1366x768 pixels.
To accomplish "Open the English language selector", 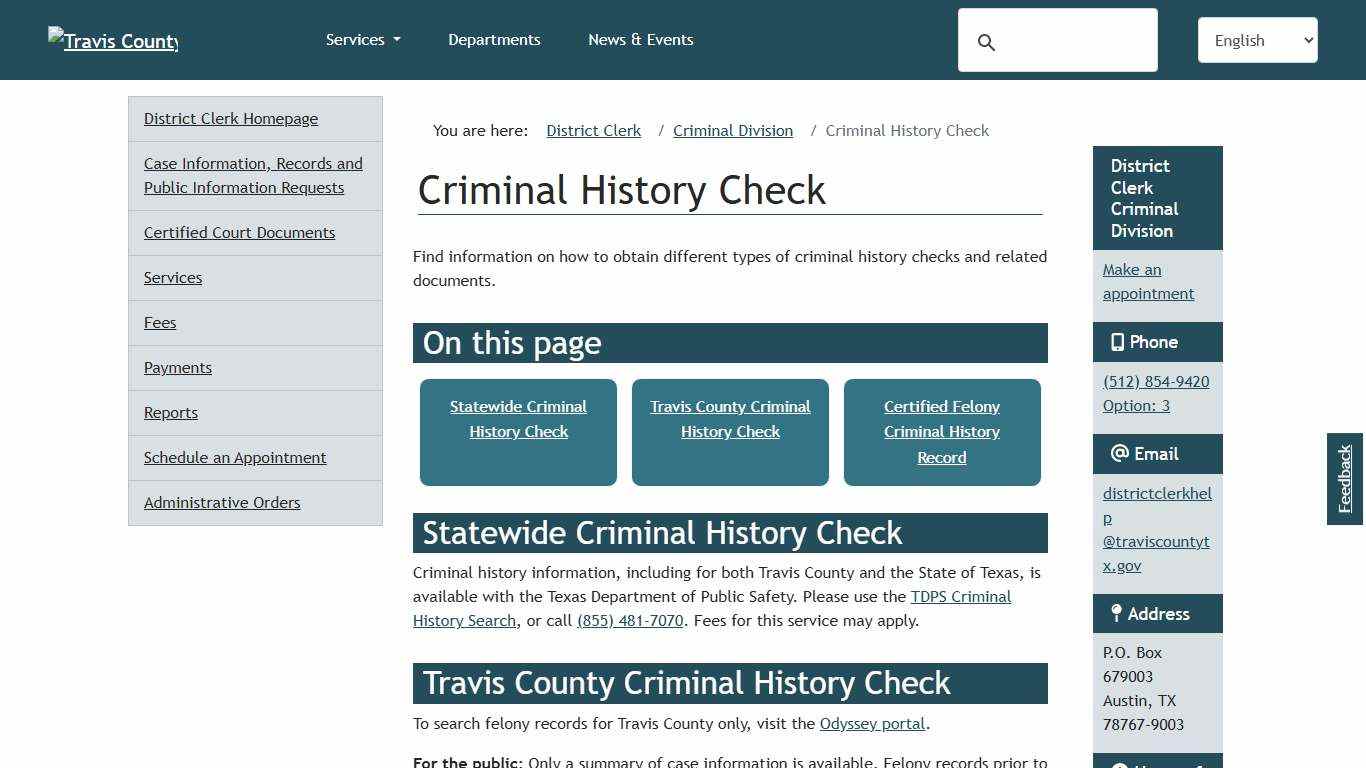I will click(x=1257, y=40).
